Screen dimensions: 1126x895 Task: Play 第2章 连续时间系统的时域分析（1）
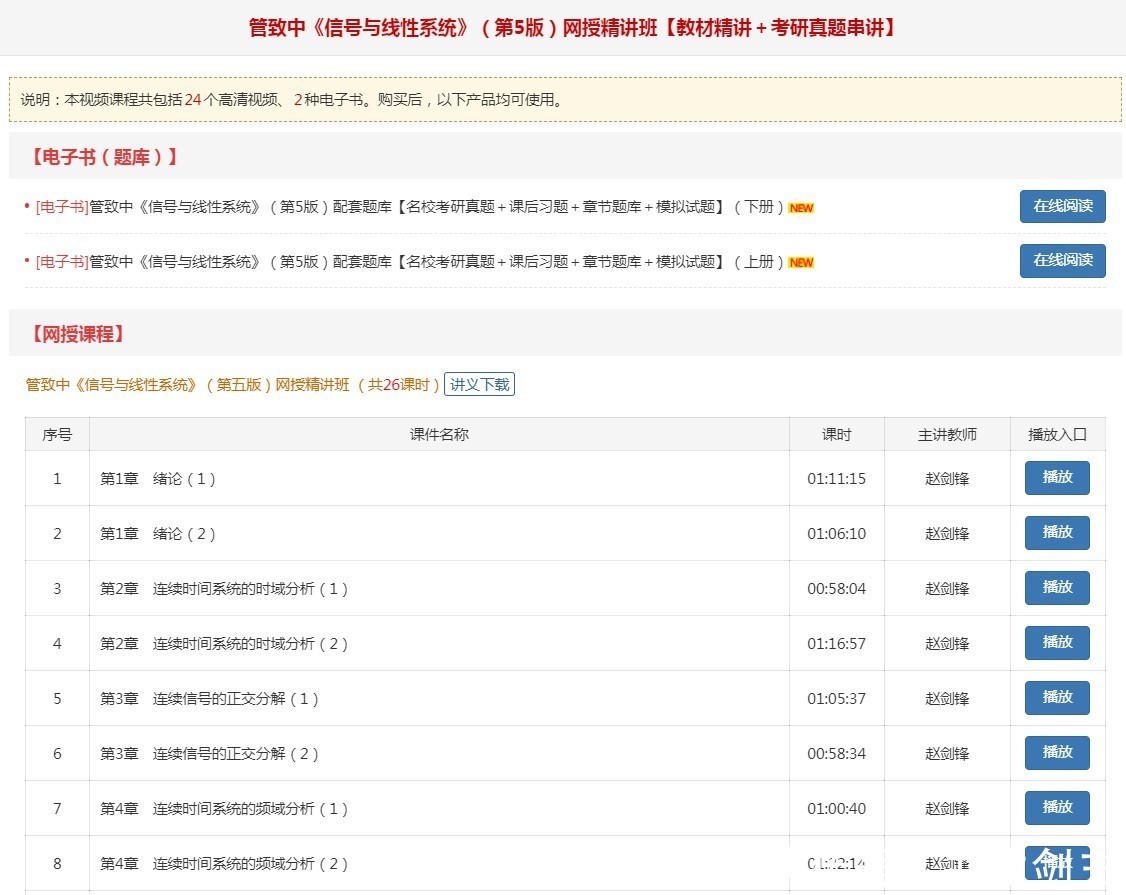[1056, 588]
